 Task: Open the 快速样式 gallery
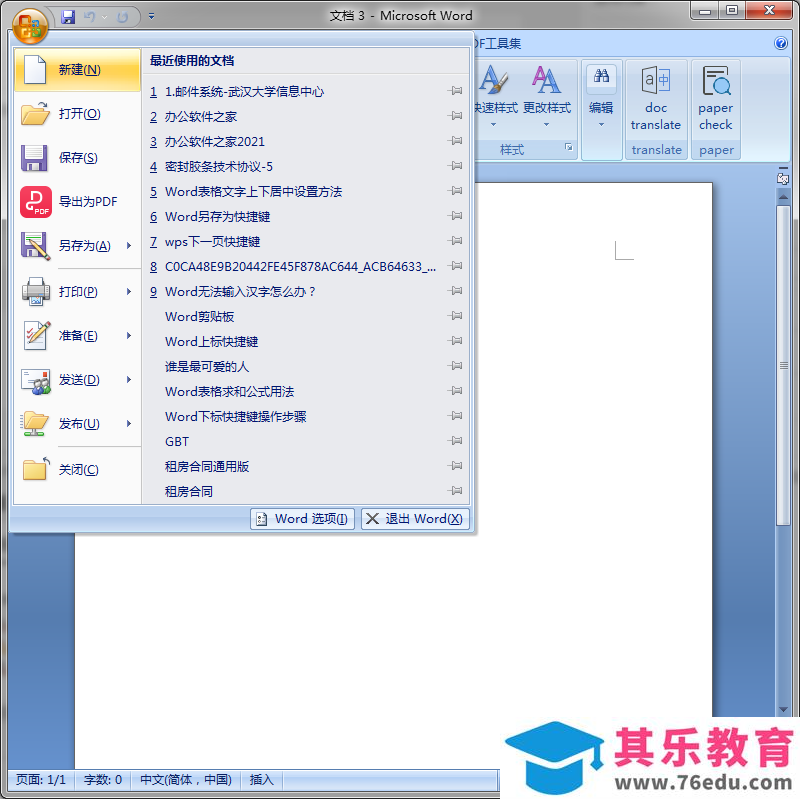495,96
